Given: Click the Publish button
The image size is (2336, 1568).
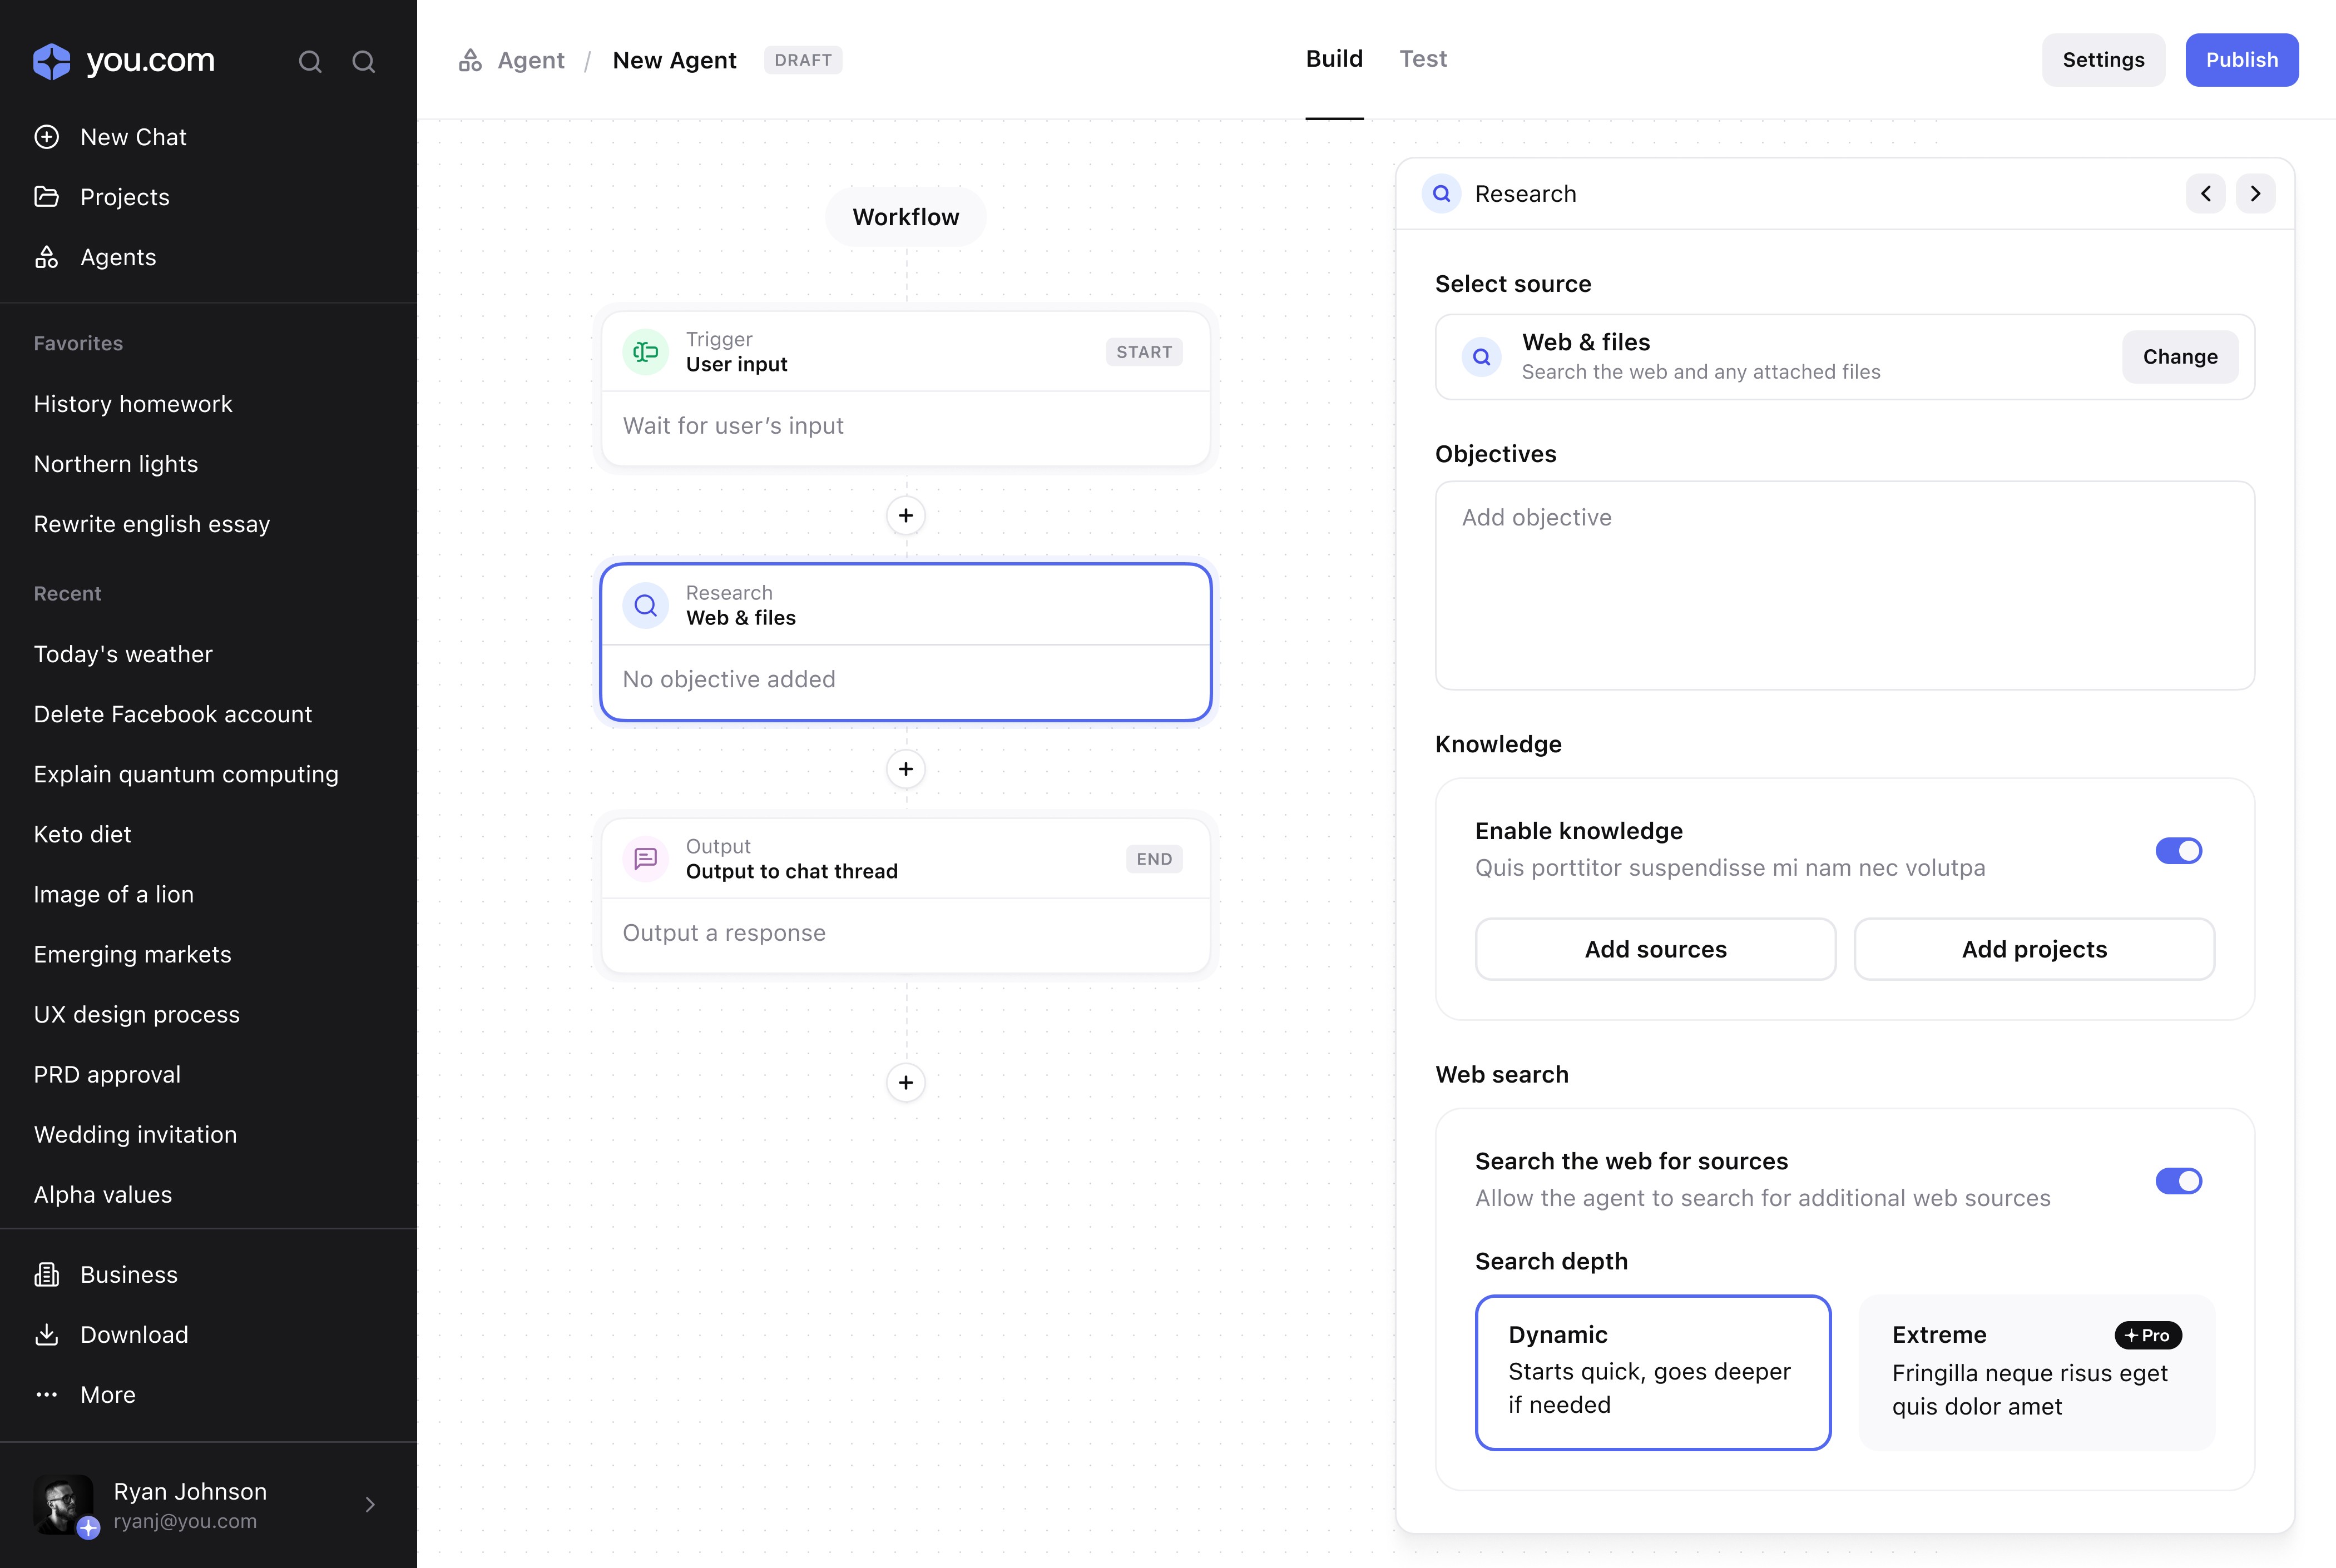Looking at the screenshot, I should tap(2241, 60).
